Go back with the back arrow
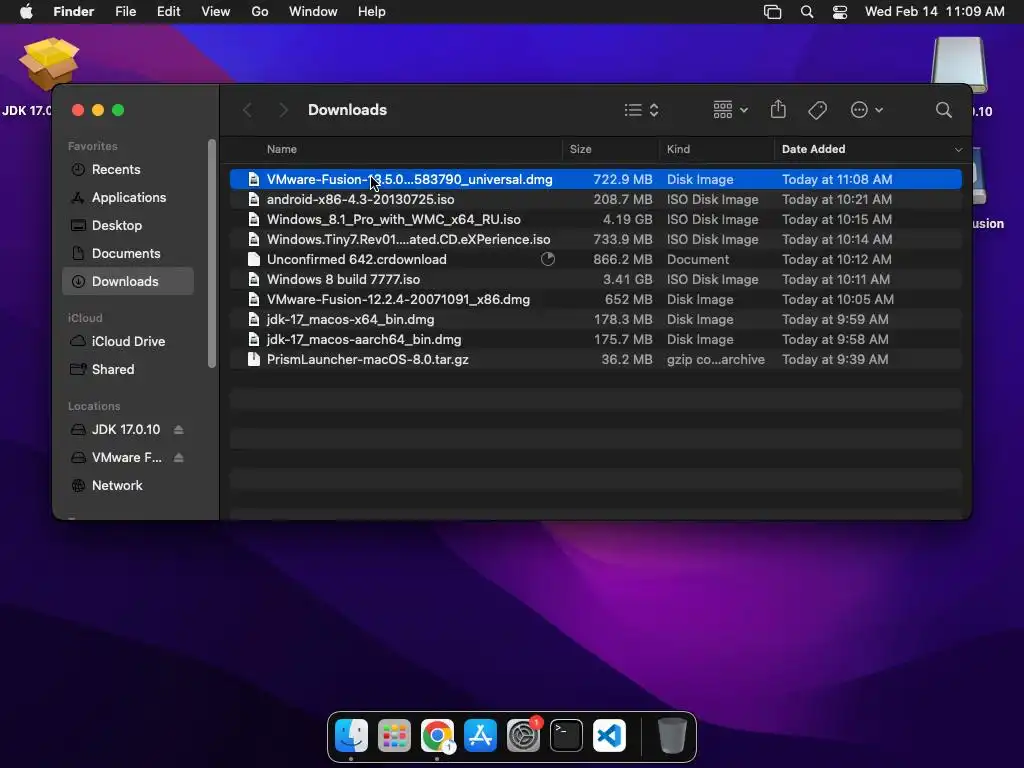Image resolution: width=1024 pixels, height=768 pixels. (x=248, y=110)
